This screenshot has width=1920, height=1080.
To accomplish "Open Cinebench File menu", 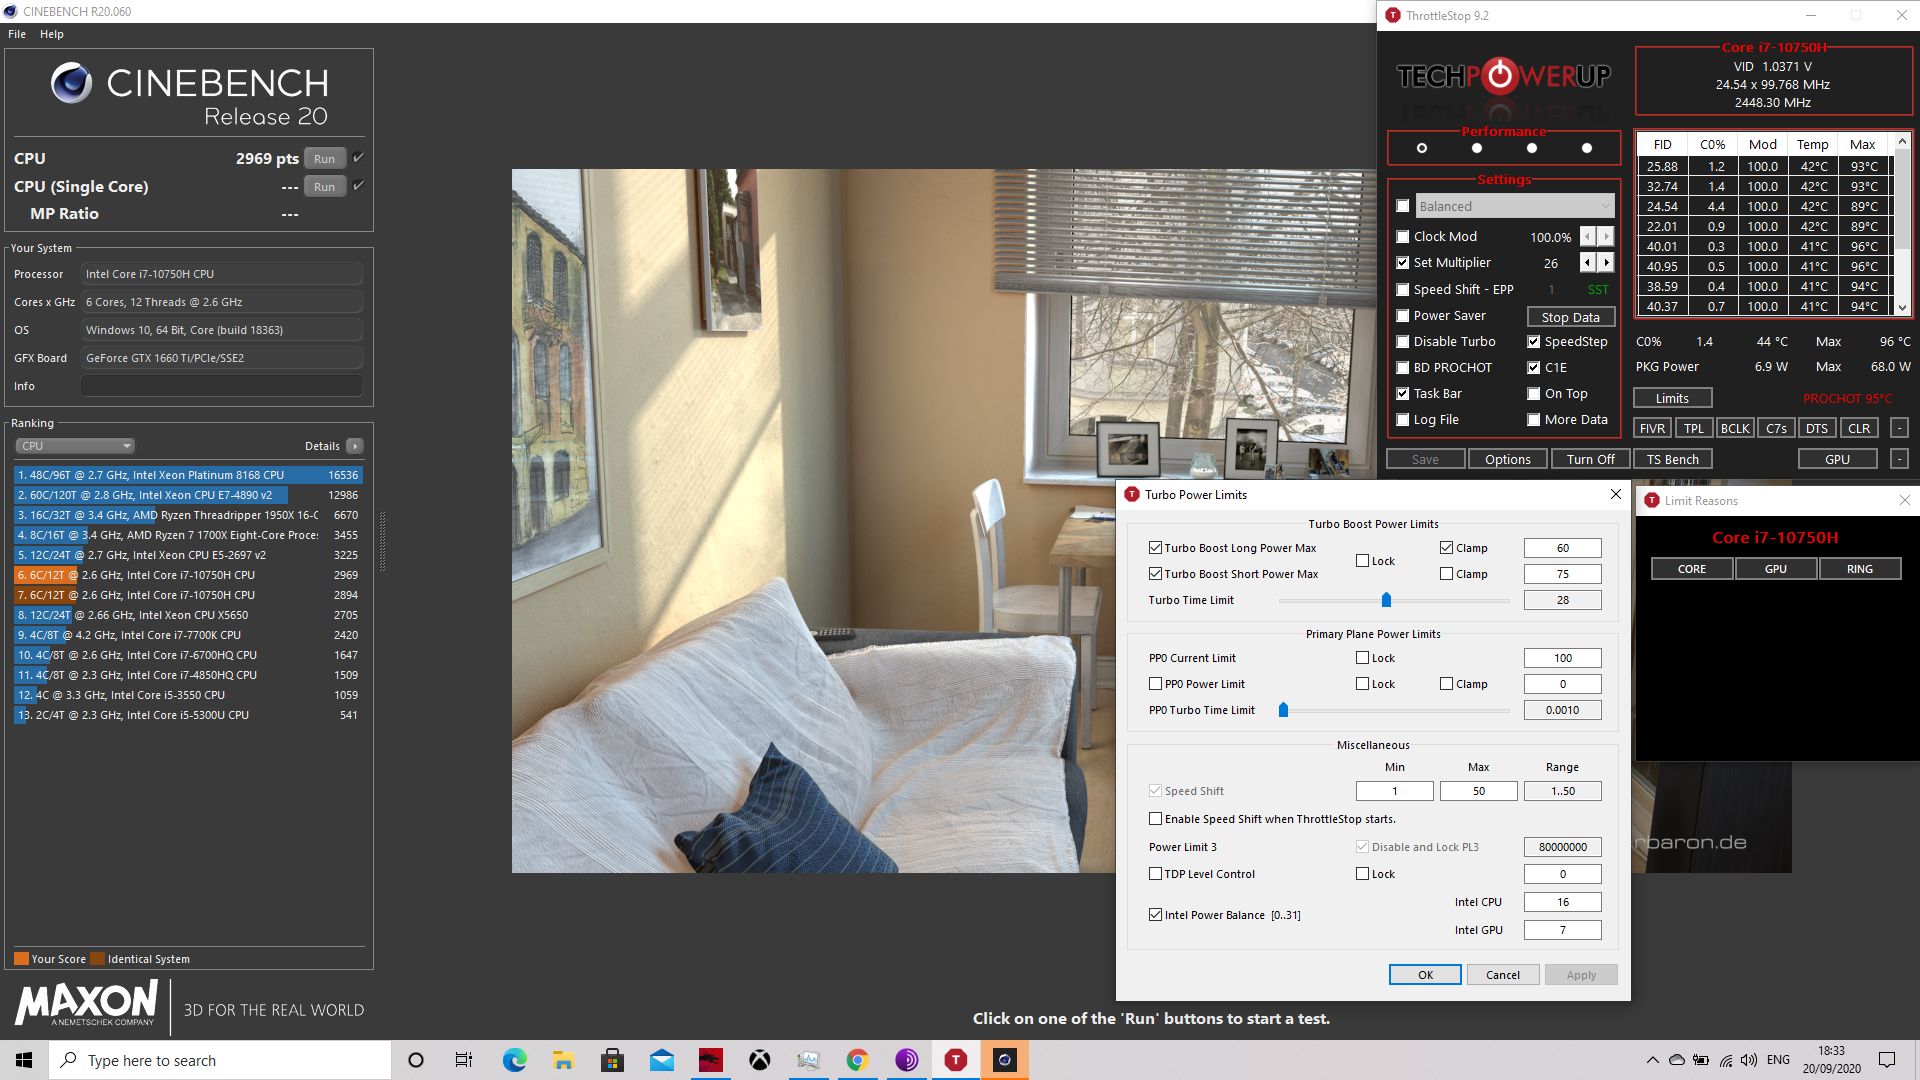I will click(17, 34).
